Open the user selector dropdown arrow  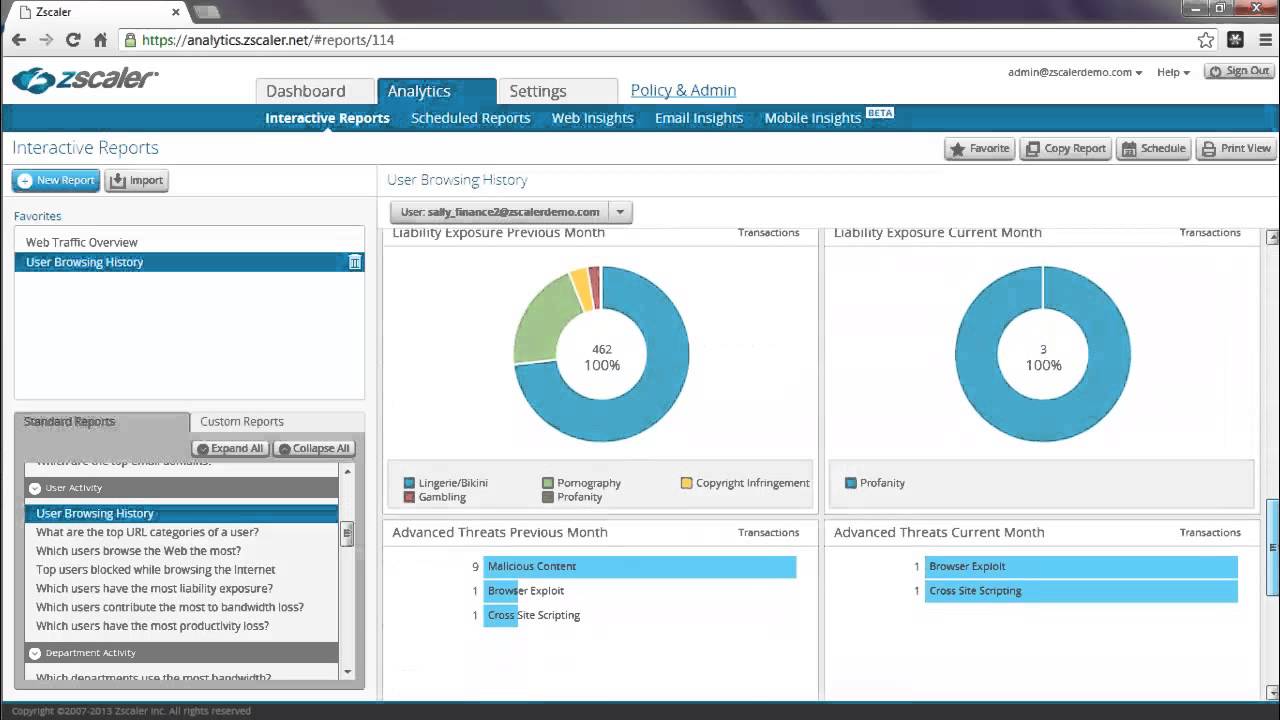click(620, 212)
